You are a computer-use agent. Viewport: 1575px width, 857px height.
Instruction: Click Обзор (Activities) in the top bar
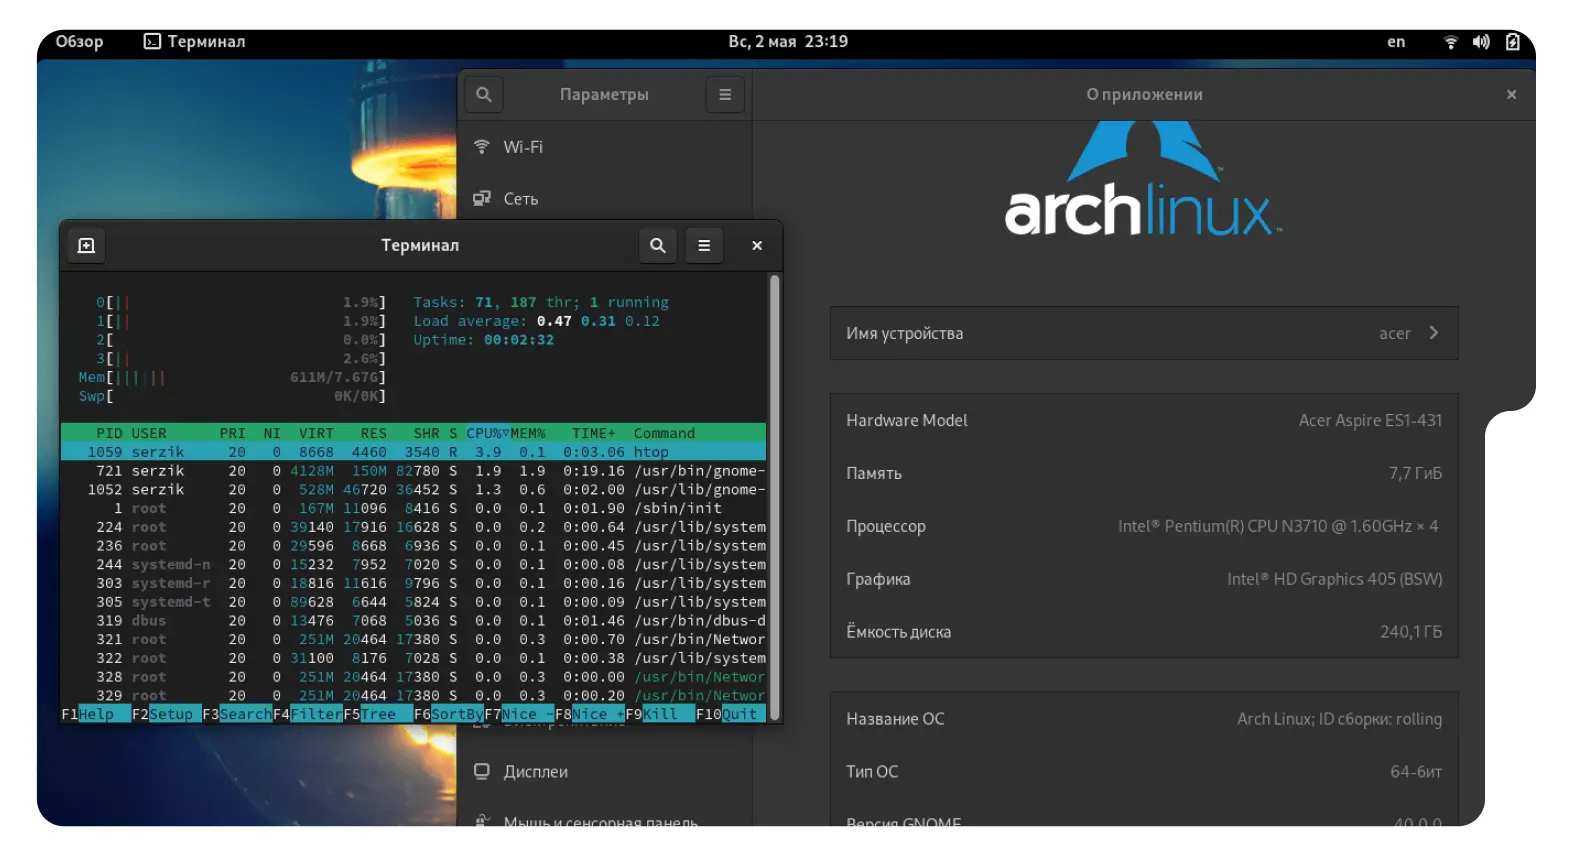click(79, 42)
